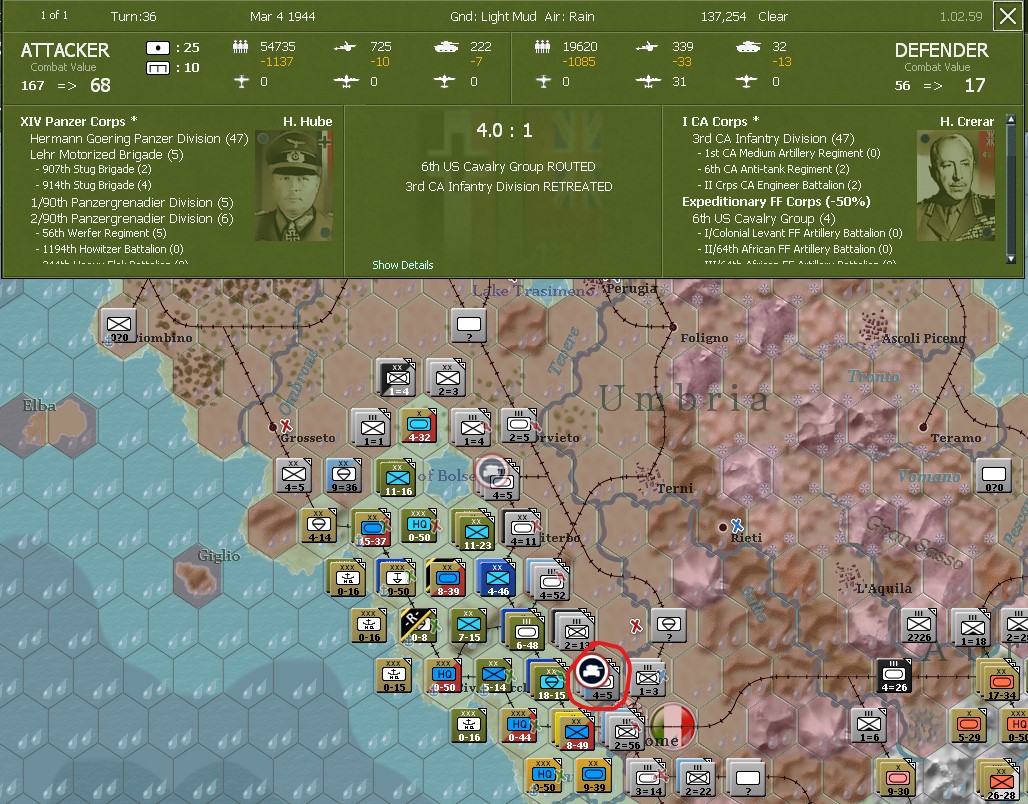Select the black 1=4 division counter

pyautogui.click(x=397, y=378)
